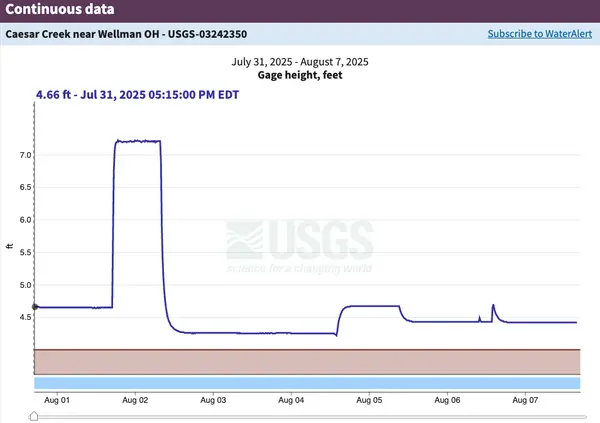Image resolution: width=600 pixels, height=423 pixels.
Task: Click the Aug 01 date axis label
Action: (57, 400)
